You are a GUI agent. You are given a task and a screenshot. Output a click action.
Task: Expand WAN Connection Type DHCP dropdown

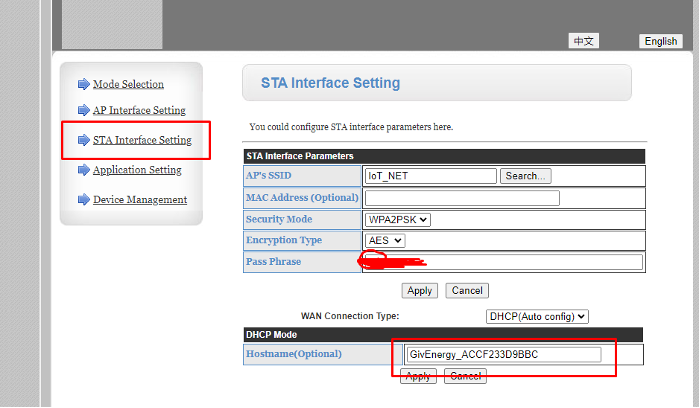537,316
